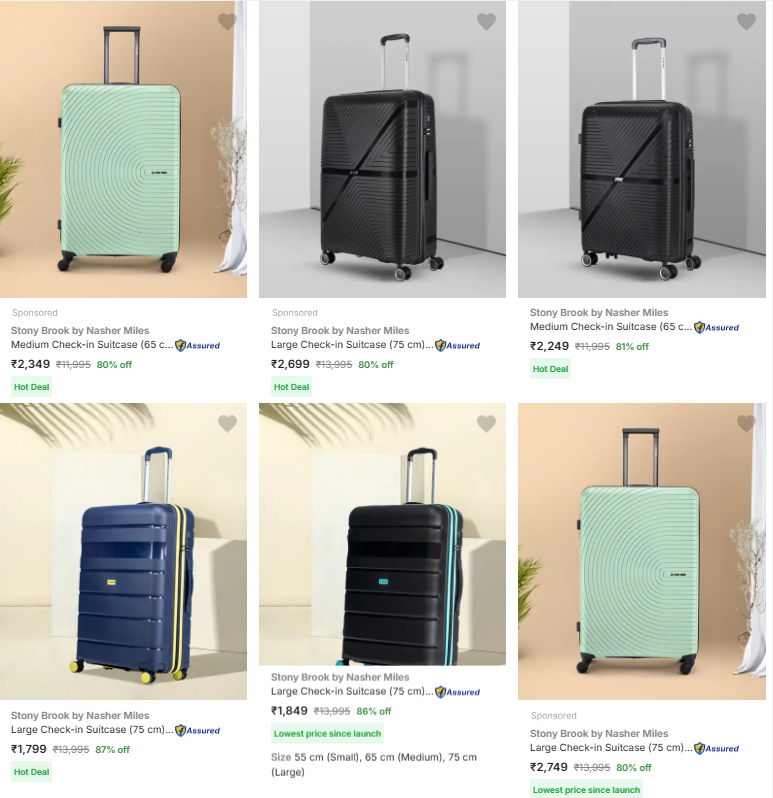Image resolution: width=773 pixels, height=798 pixels.
Task: Click 'Lowest price since launch' under ₹2,749
Action: [586, 790]
